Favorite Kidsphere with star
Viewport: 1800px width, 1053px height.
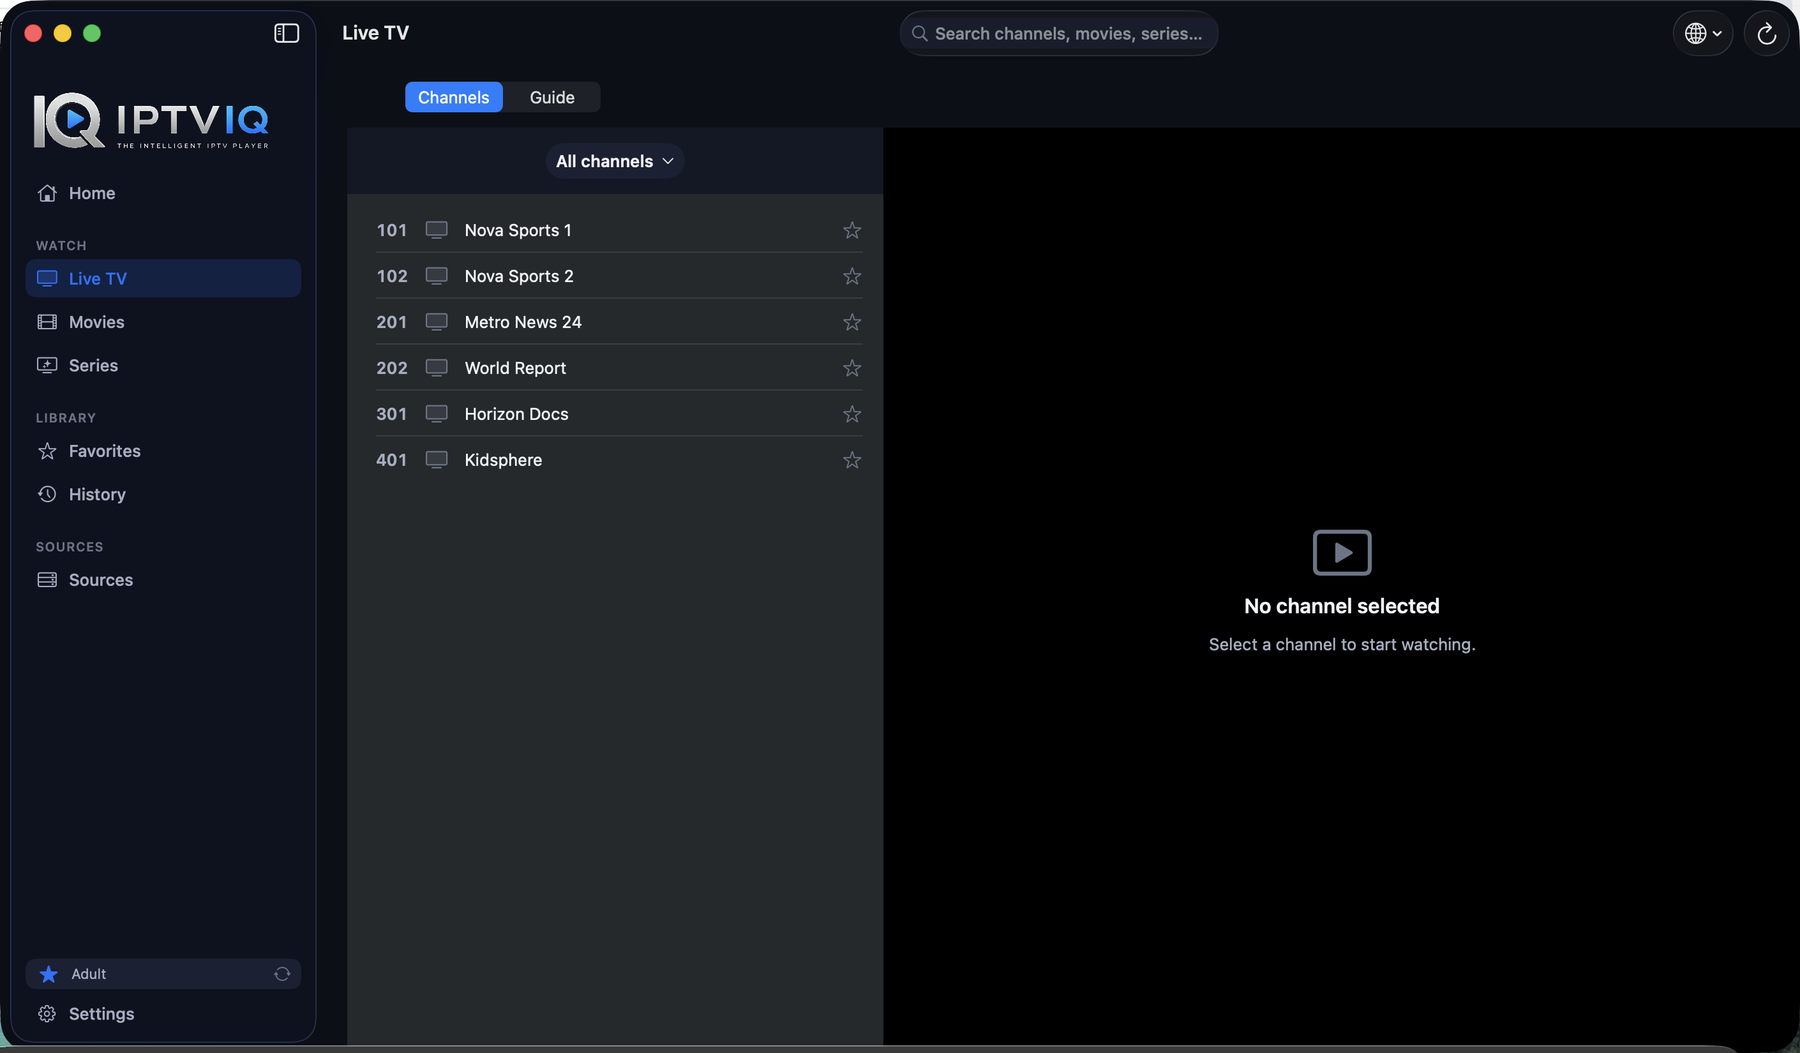[x=852, y=460]
